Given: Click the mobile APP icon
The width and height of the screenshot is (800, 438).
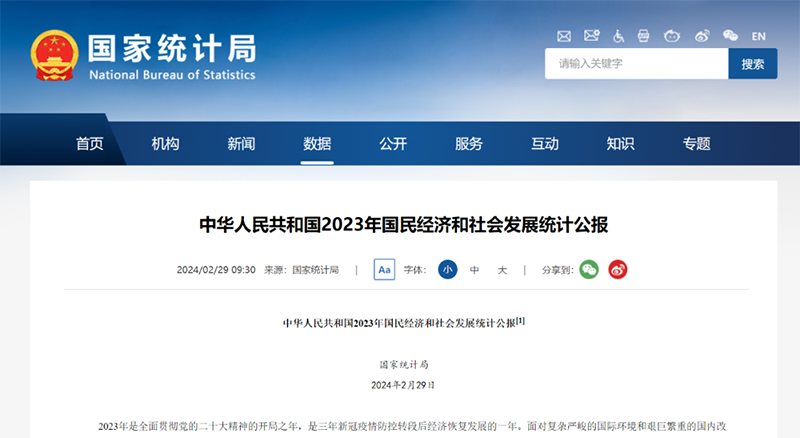Looking at the screenshot, I should point(643,36).
